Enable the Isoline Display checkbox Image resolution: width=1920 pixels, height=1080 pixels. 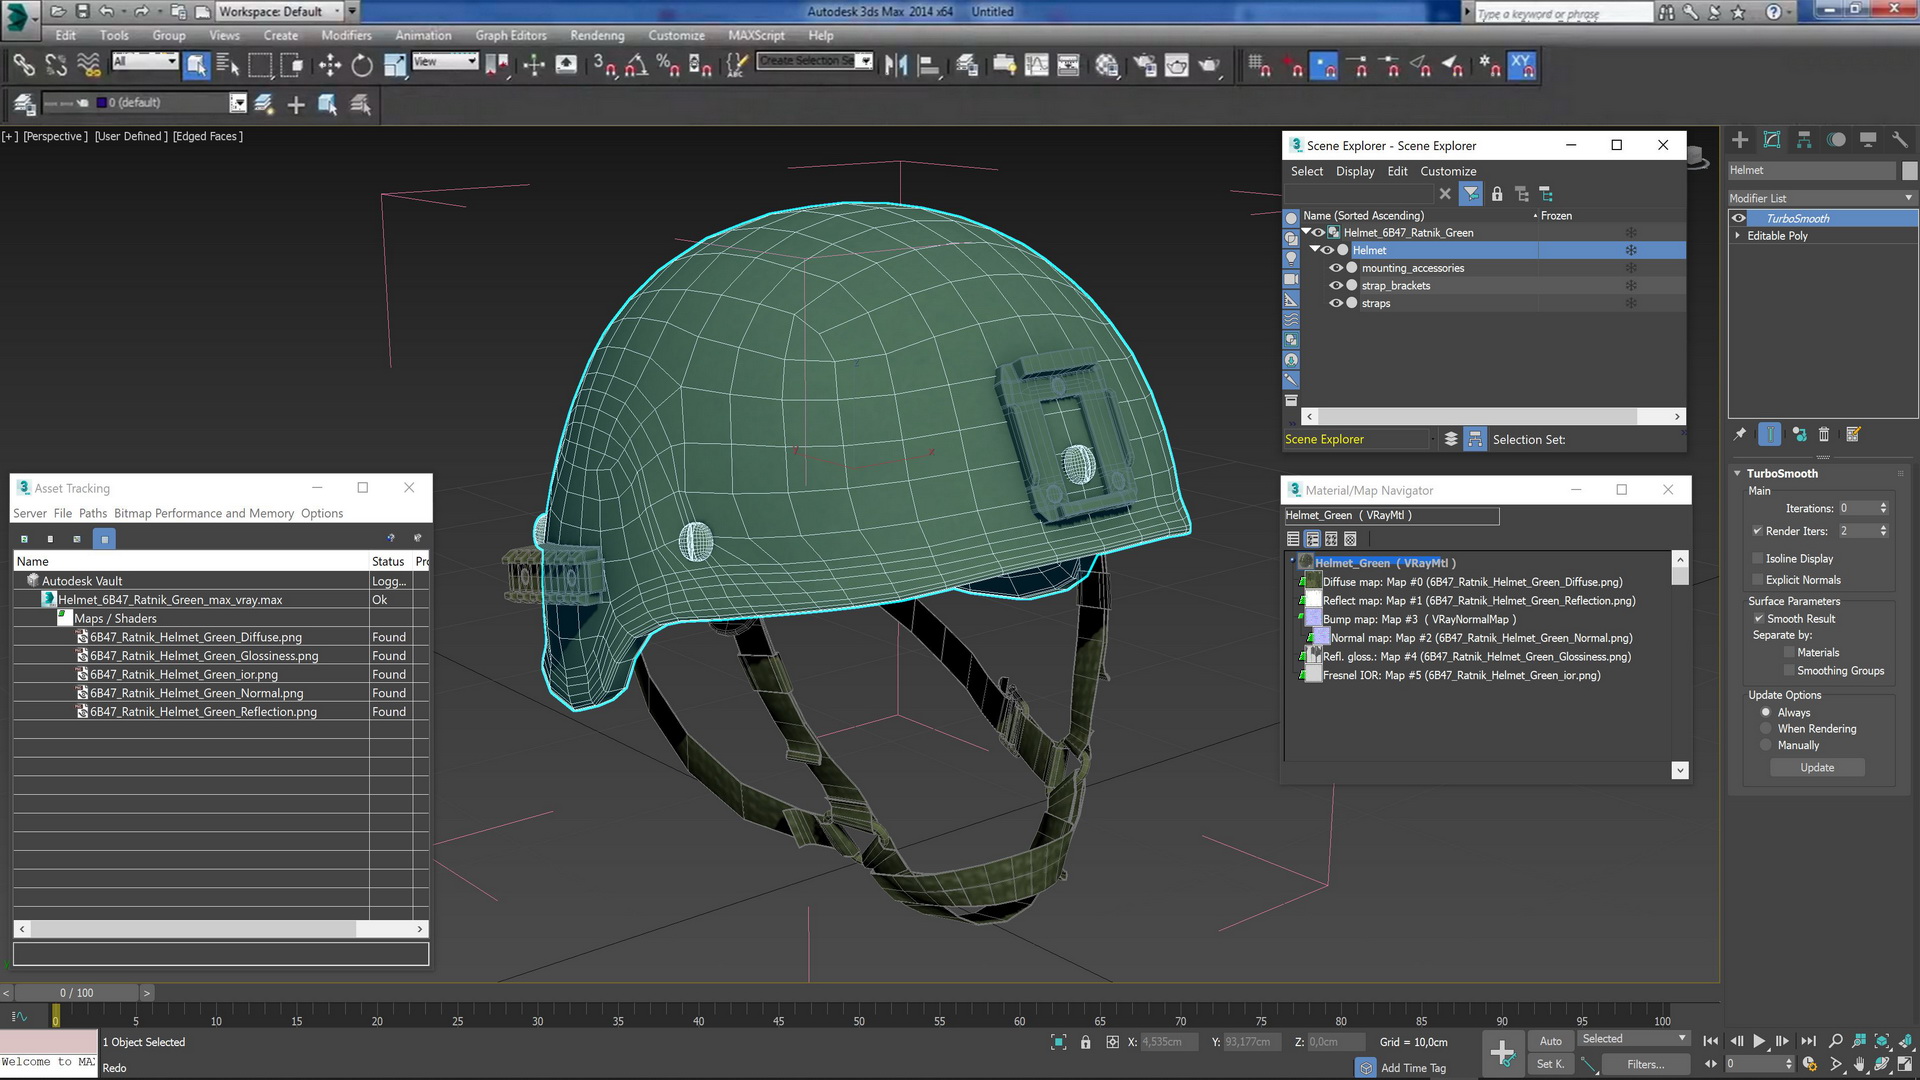1758,559
